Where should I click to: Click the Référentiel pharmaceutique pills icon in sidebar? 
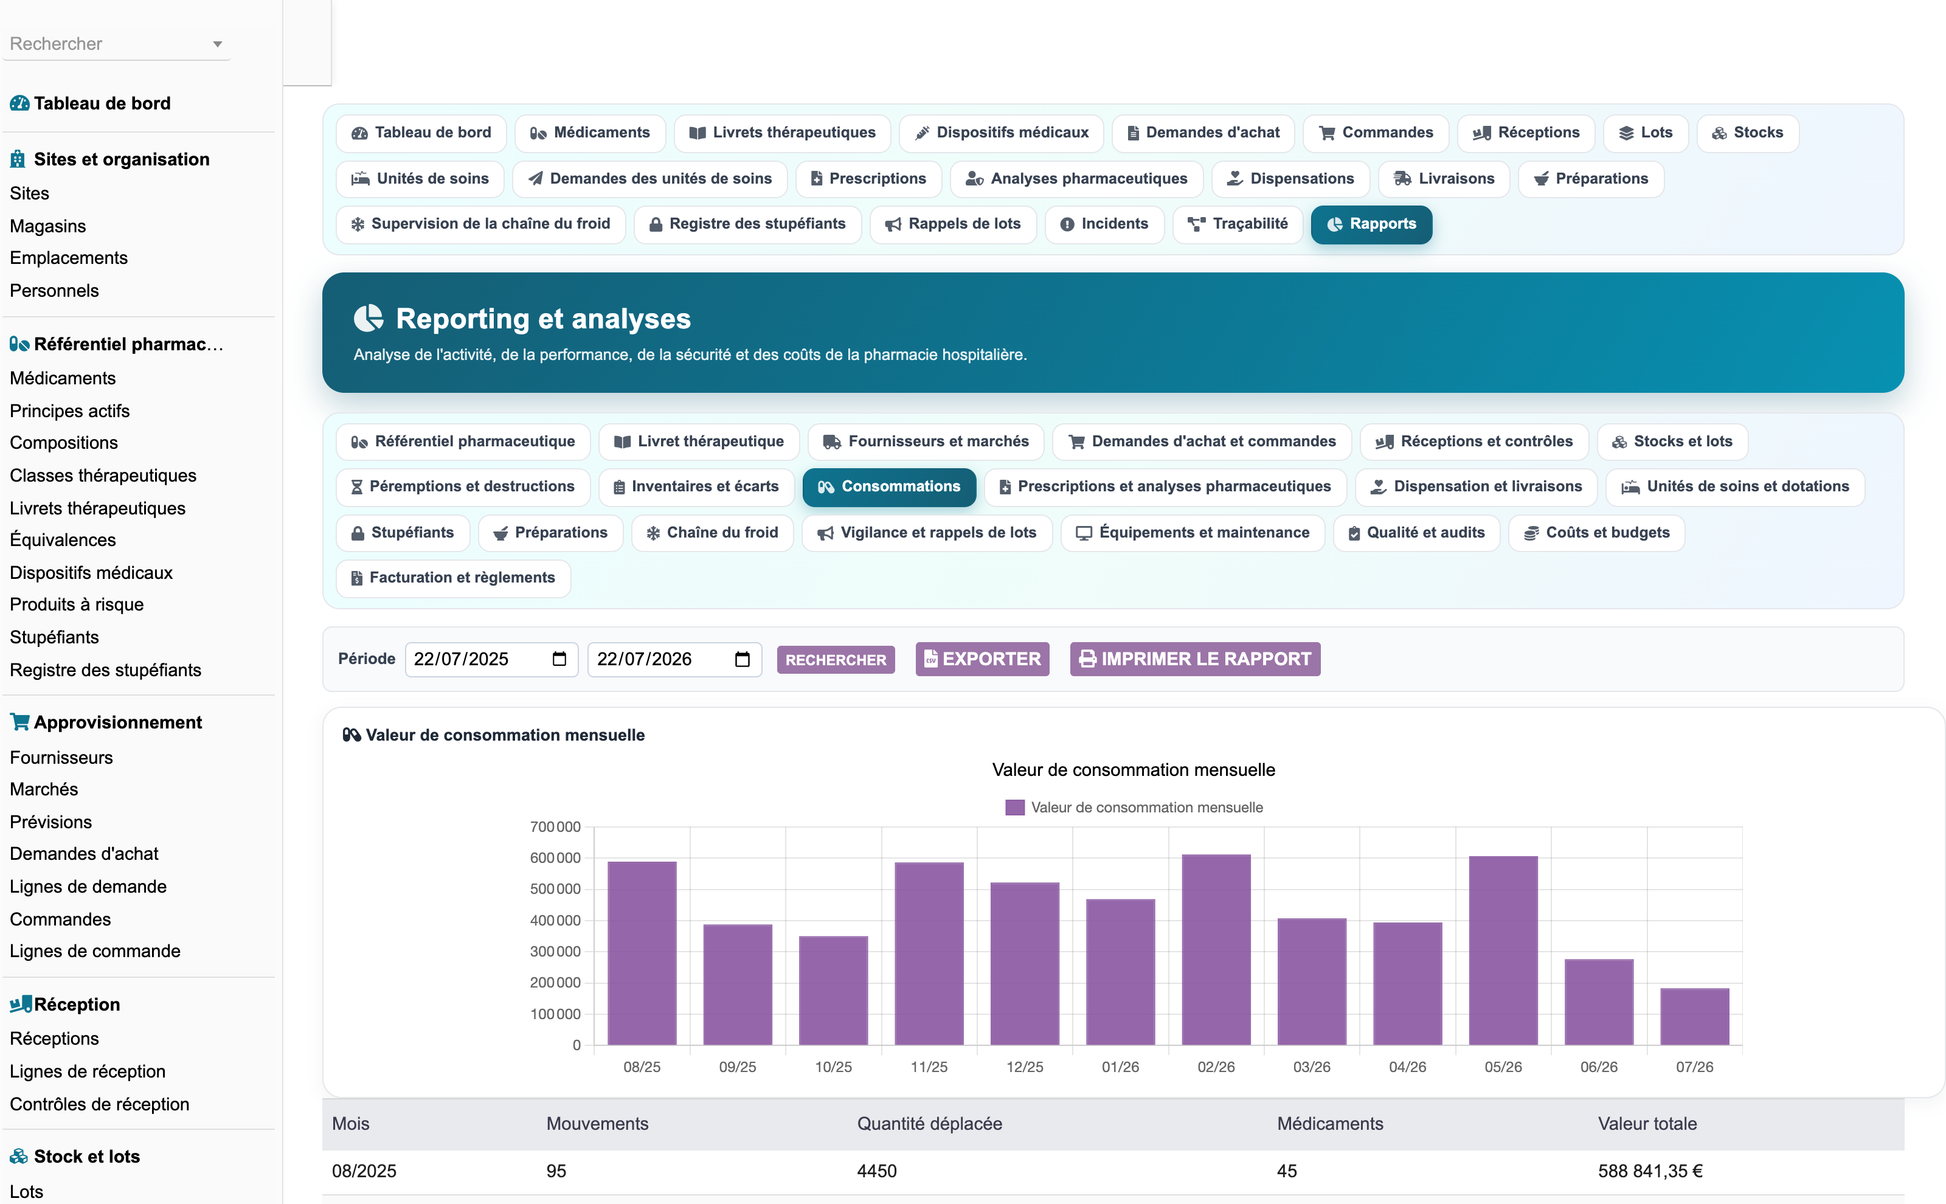(x=19, y=344)
